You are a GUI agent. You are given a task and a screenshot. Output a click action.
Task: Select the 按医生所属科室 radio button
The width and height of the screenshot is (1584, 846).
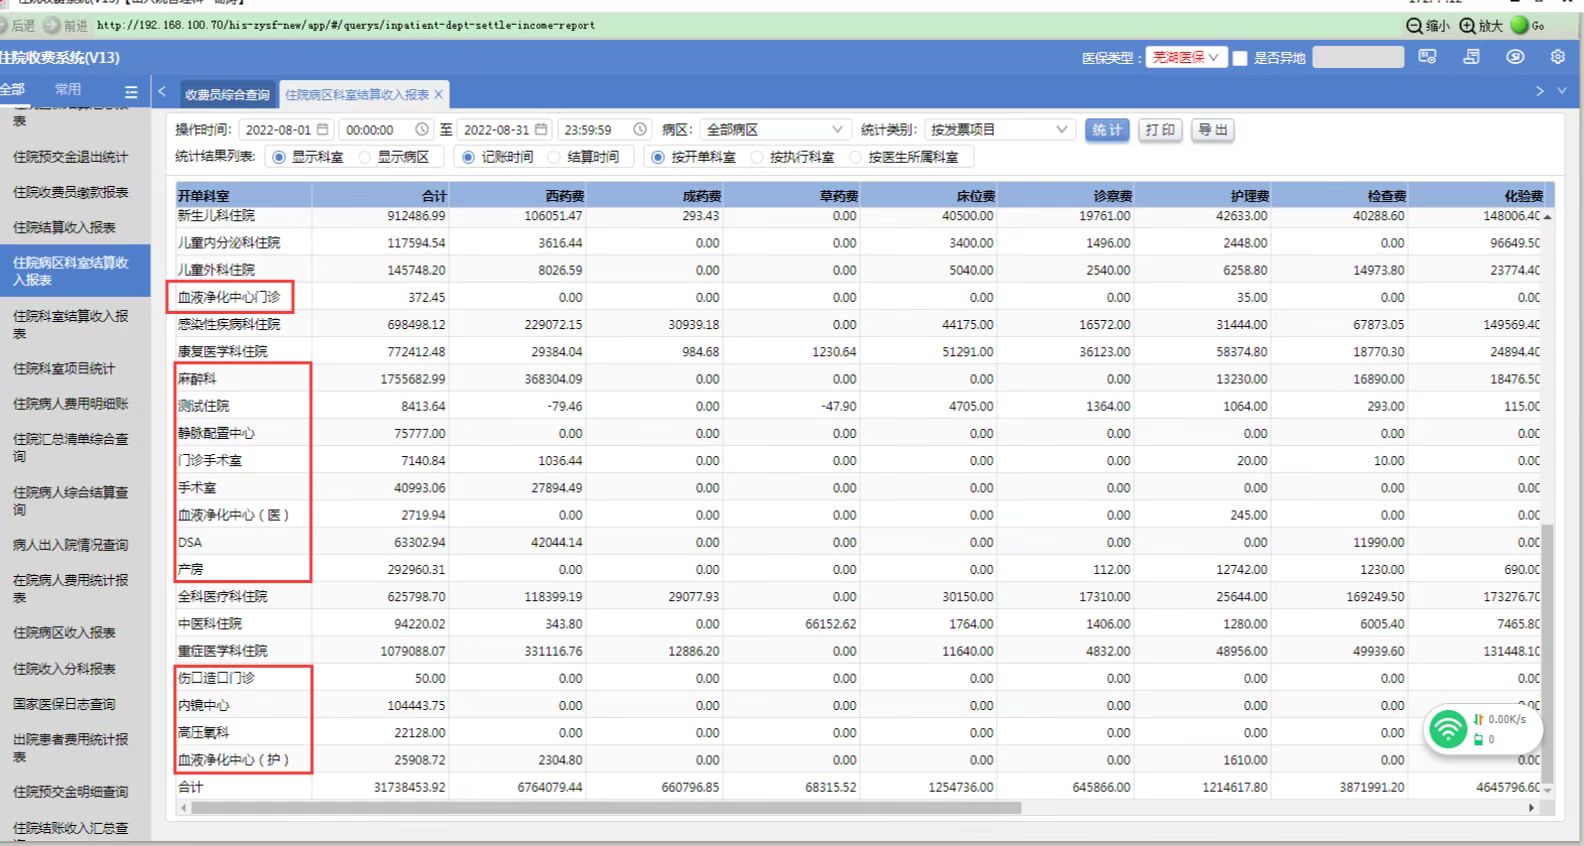855,157
